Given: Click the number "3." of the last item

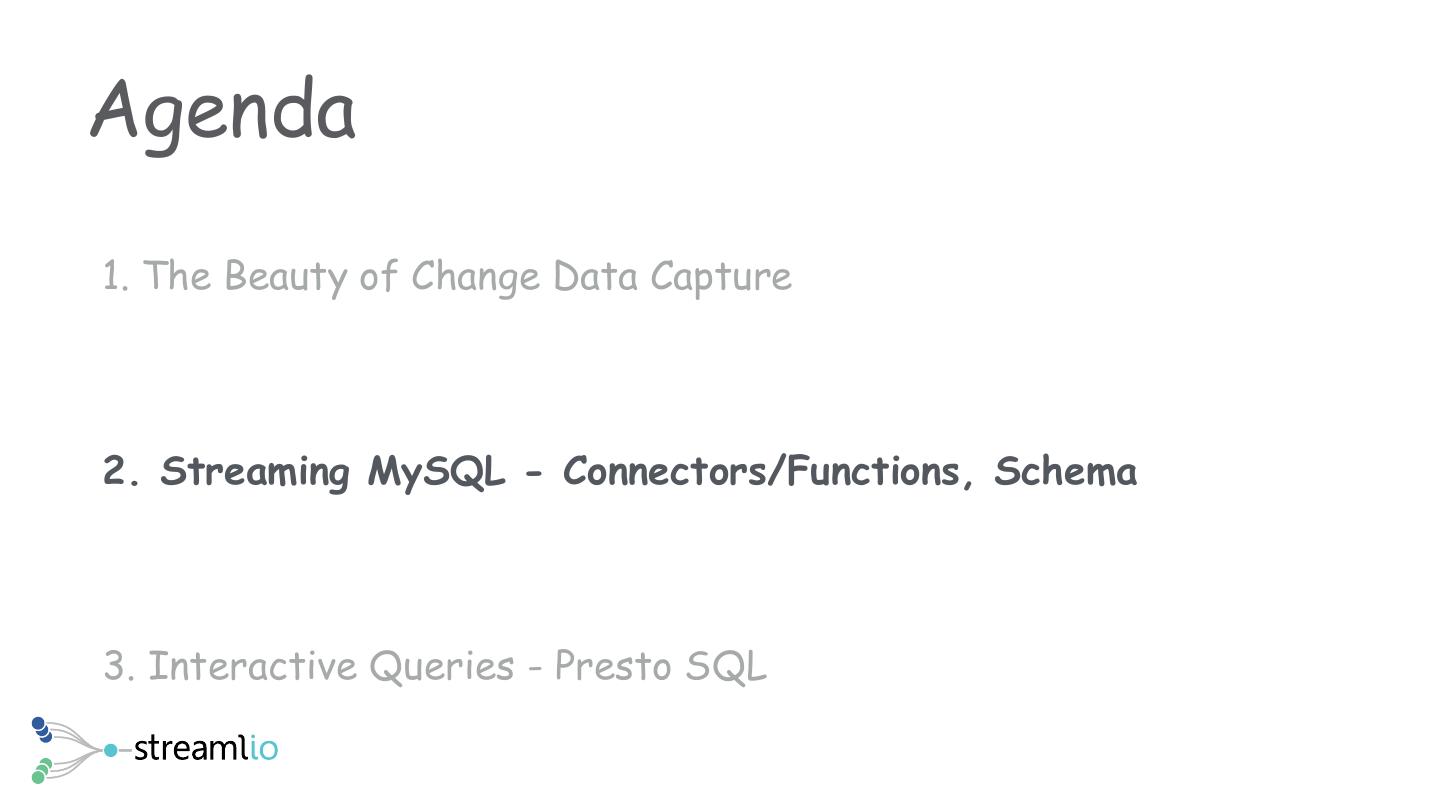Looking at the screenshot, I should point(119,666).
